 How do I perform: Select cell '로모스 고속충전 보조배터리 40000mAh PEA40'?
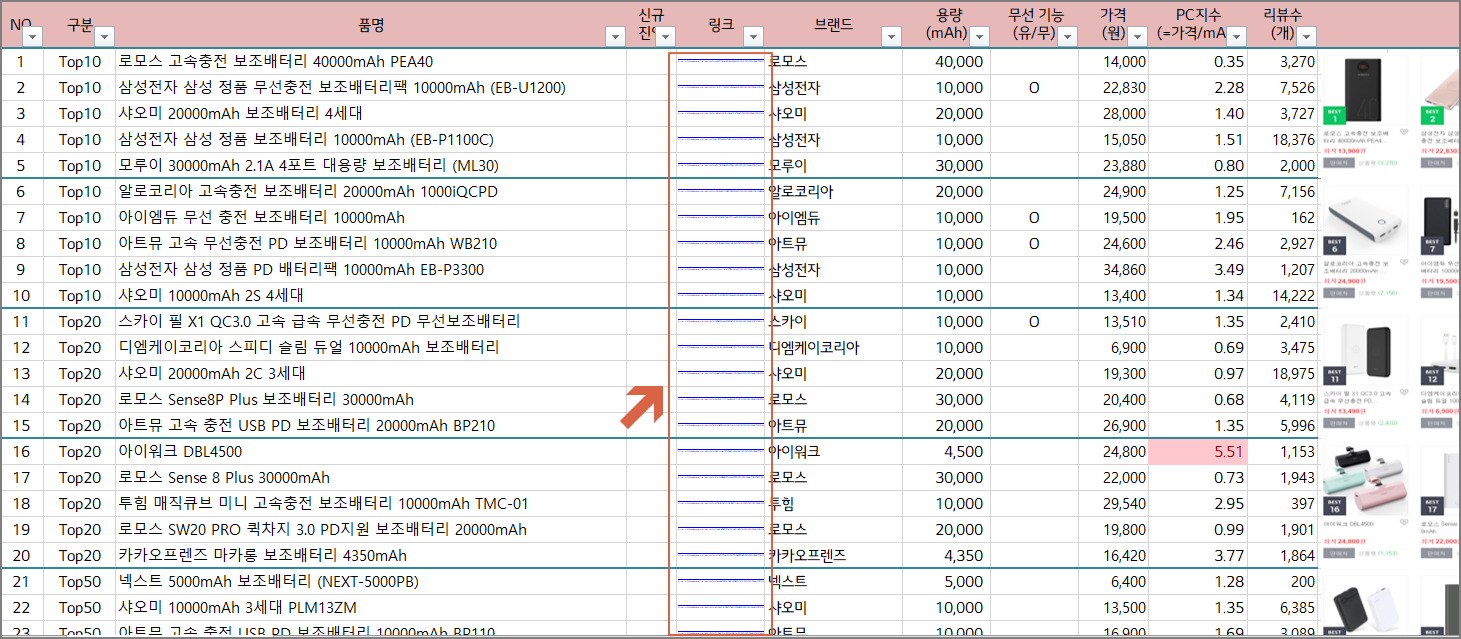coord(371,61)
